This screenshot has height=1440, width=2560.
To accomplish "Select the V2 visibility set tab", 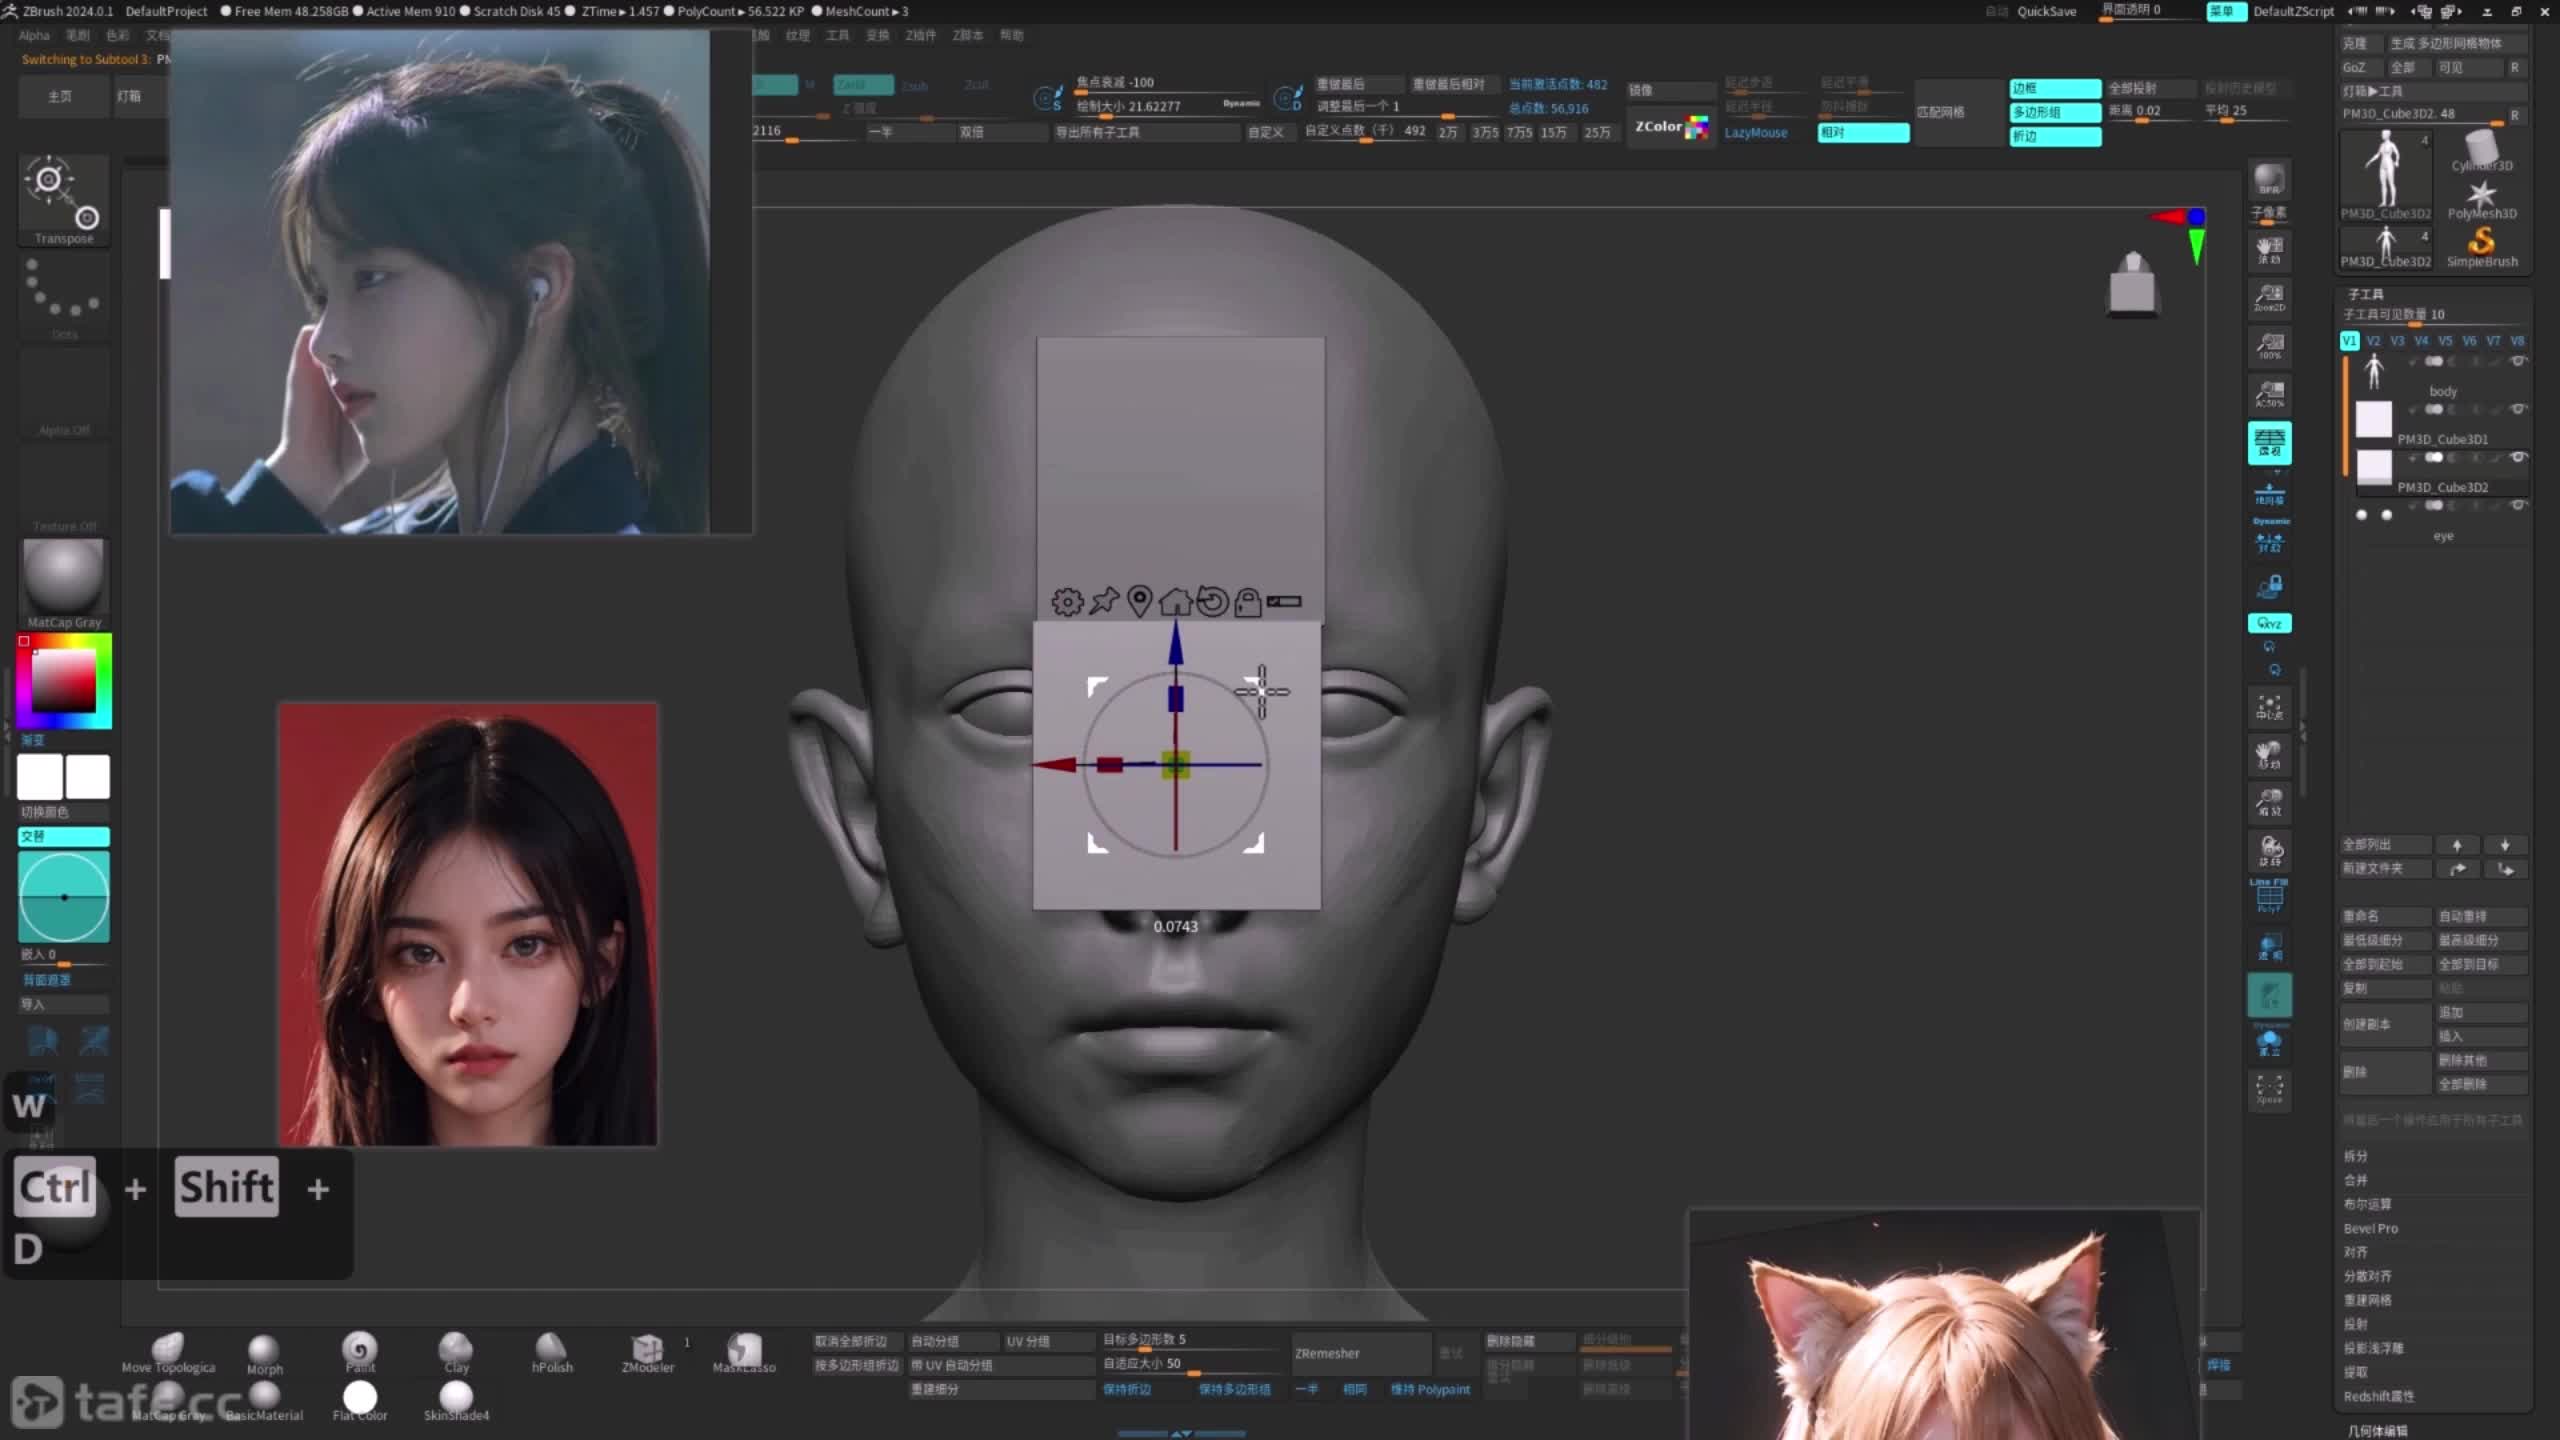I will (x=2373, y=341).
